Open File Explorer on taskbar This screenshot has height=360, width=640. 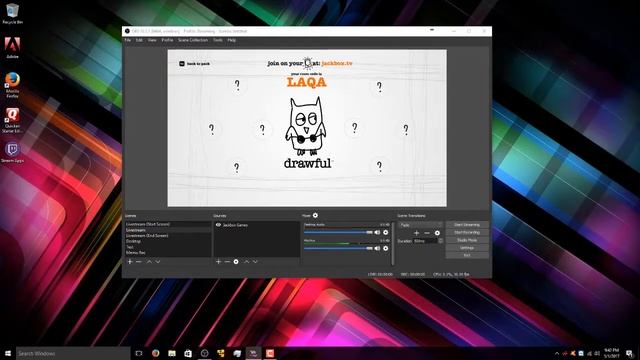click(x=172, y=353)
